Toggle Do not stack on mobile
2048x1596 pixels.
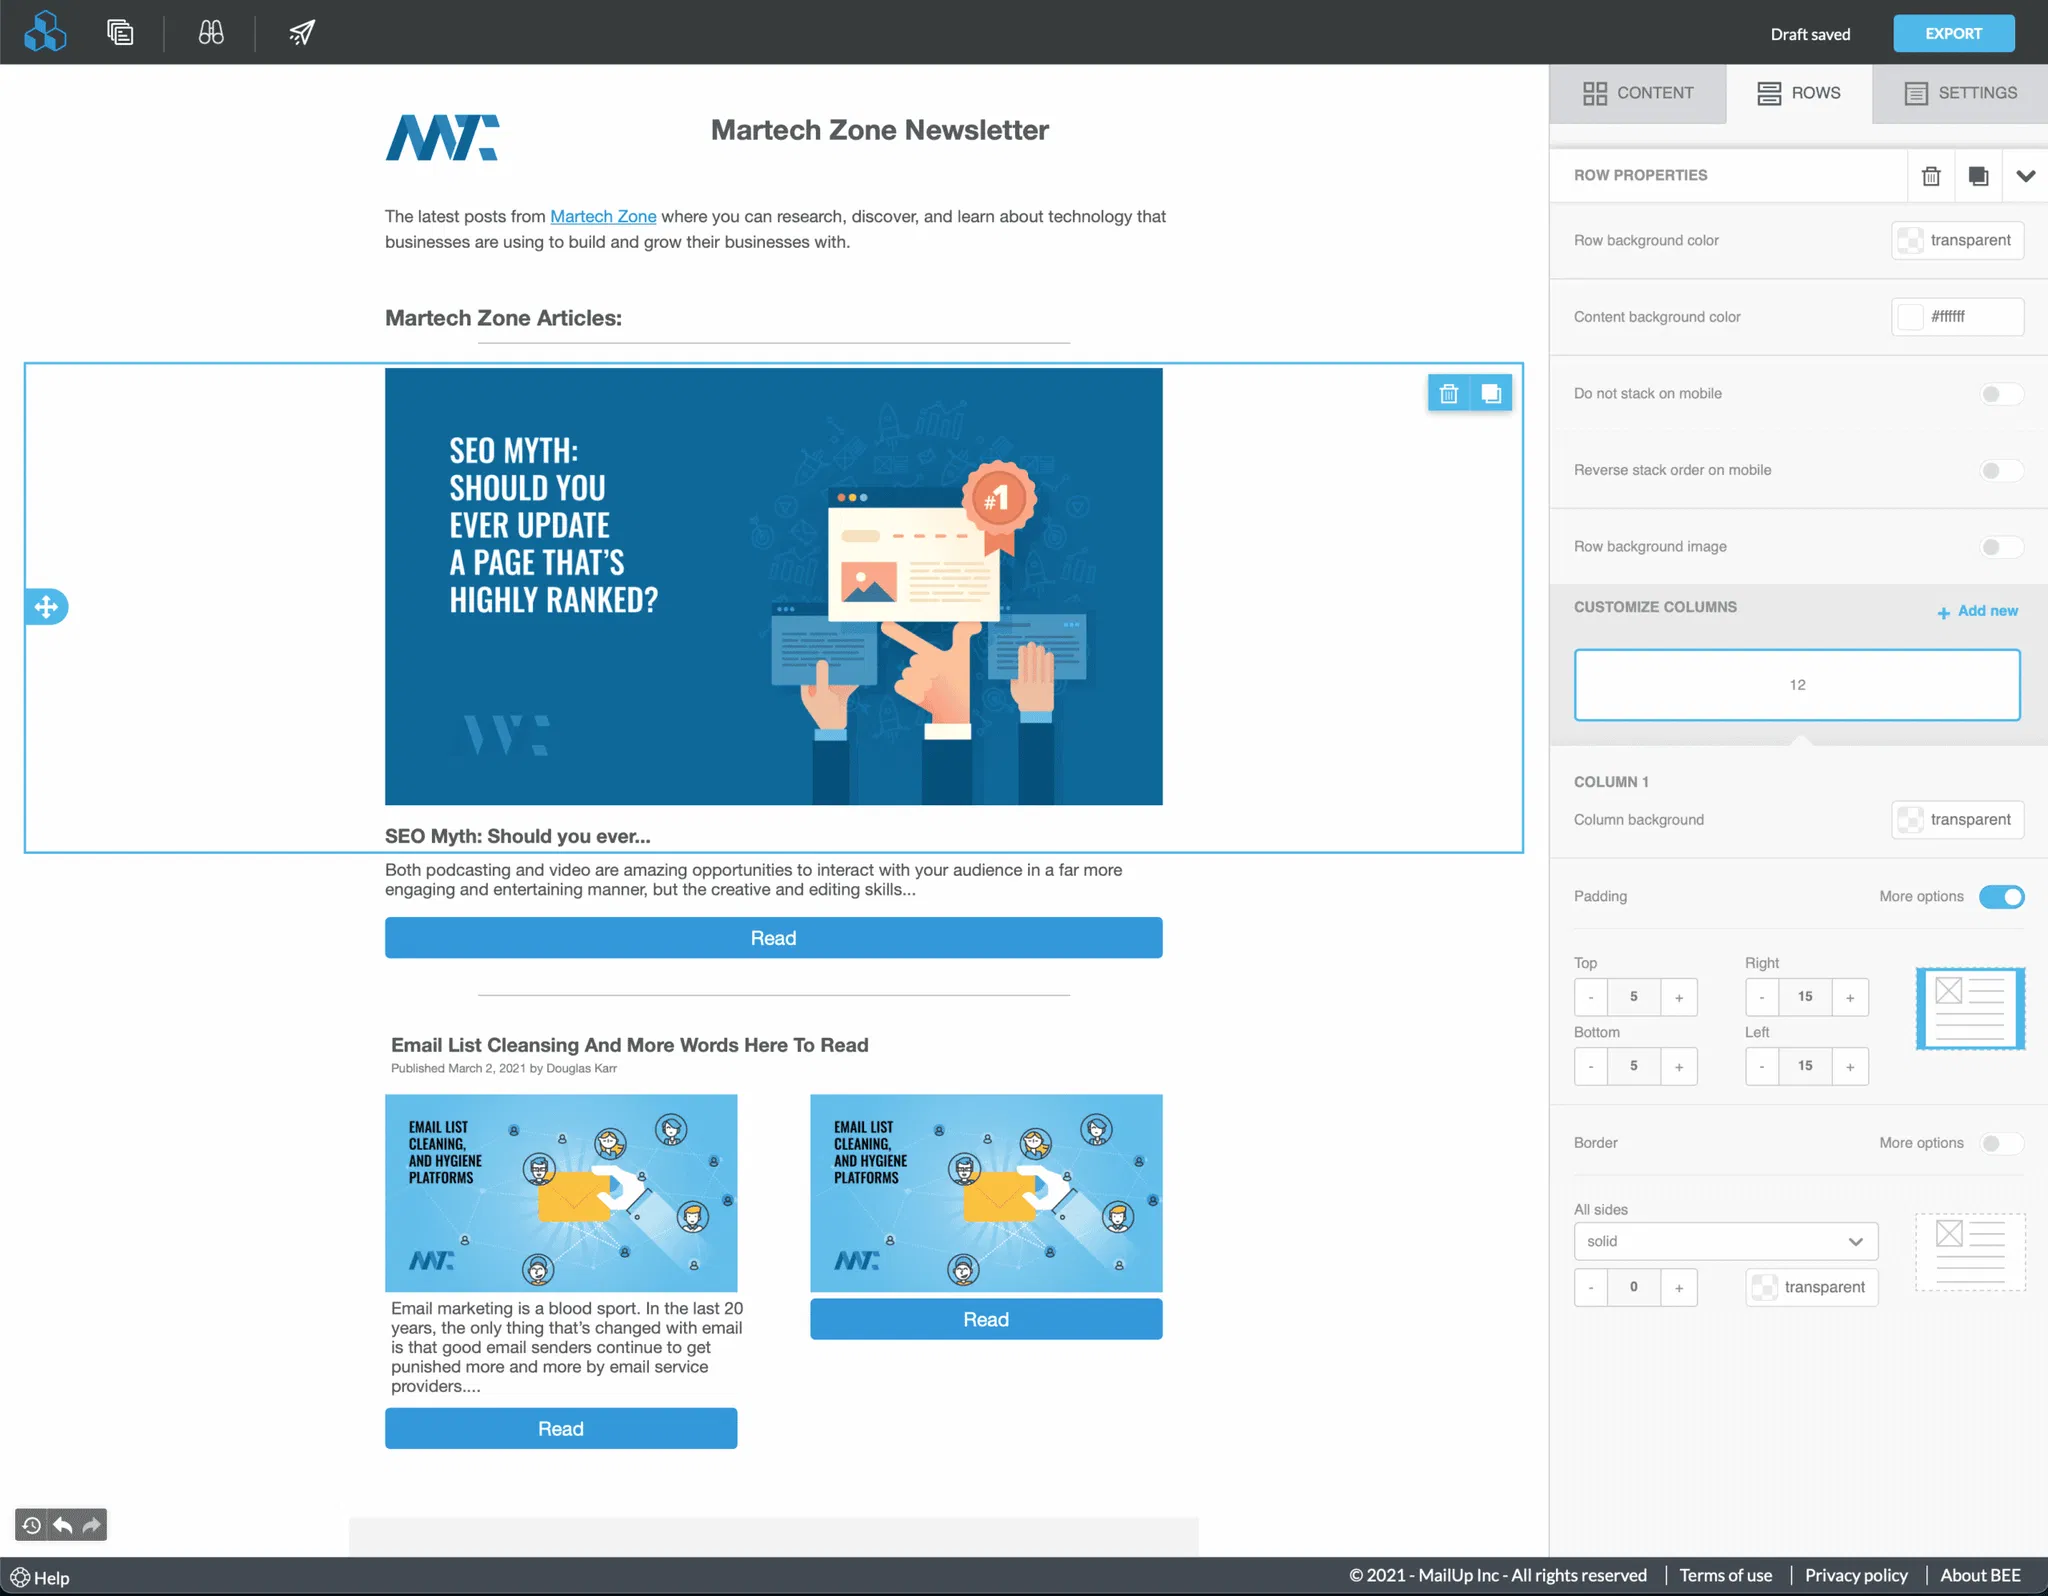pyautogui.click(x=2001, y=394)
